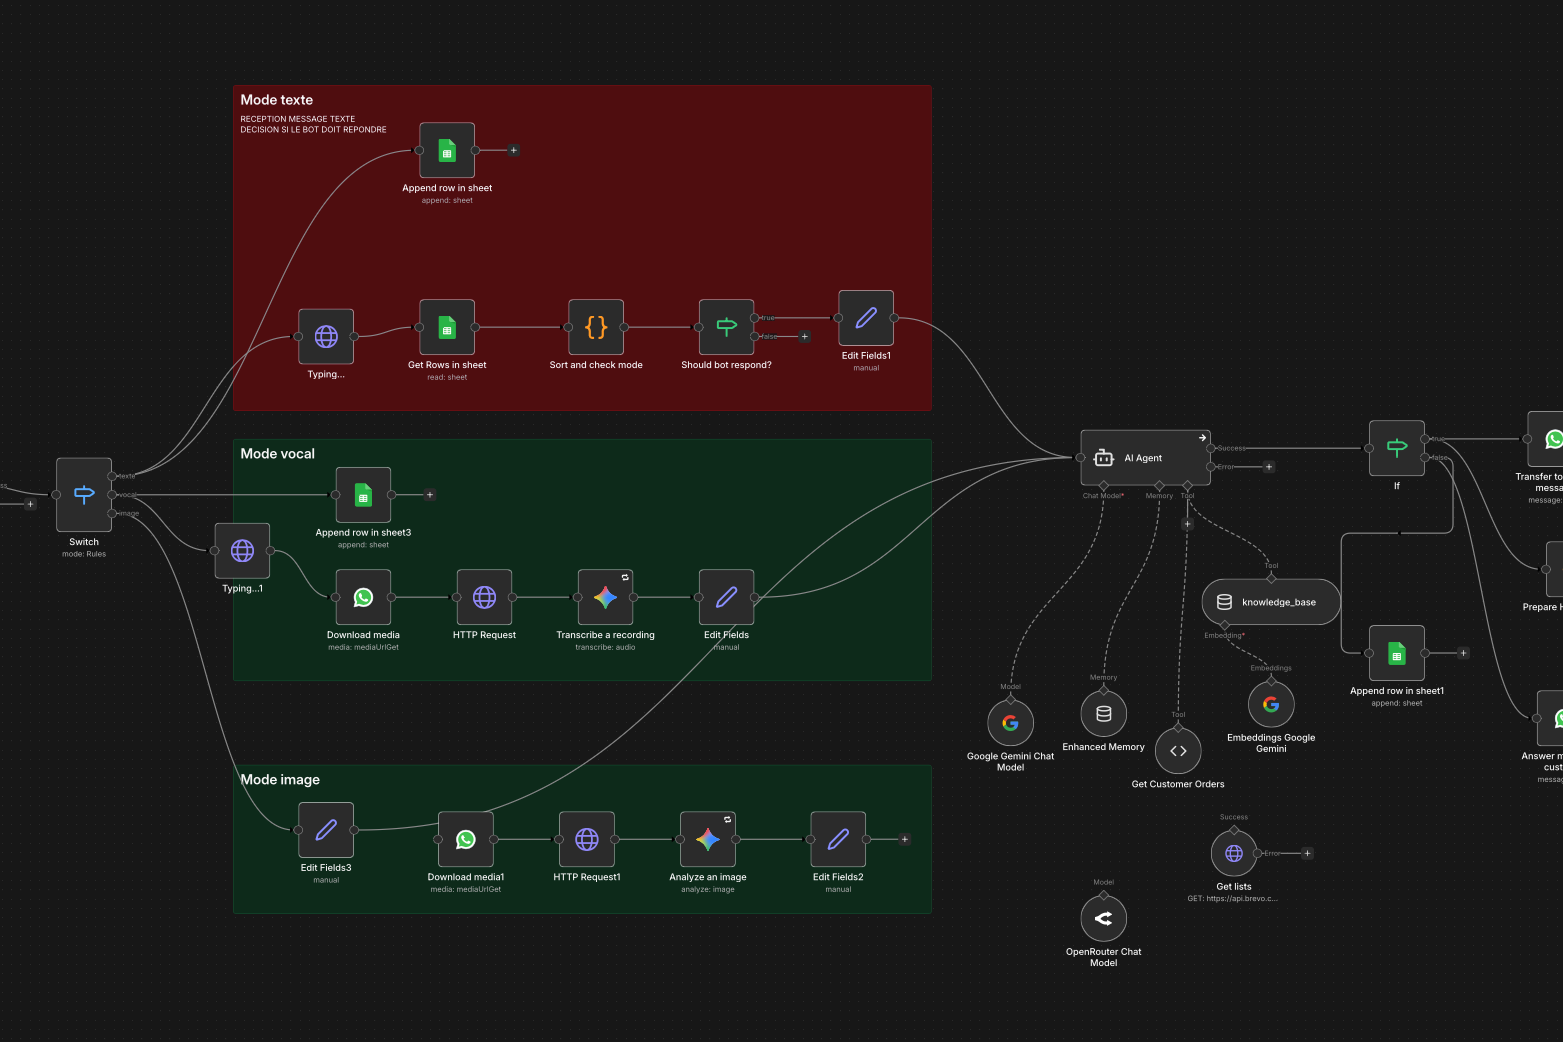The width and height of the screenshot is (1563, 1042).
Task: Click the knowledge_base tool node
Action: (x=1271, y=602)
